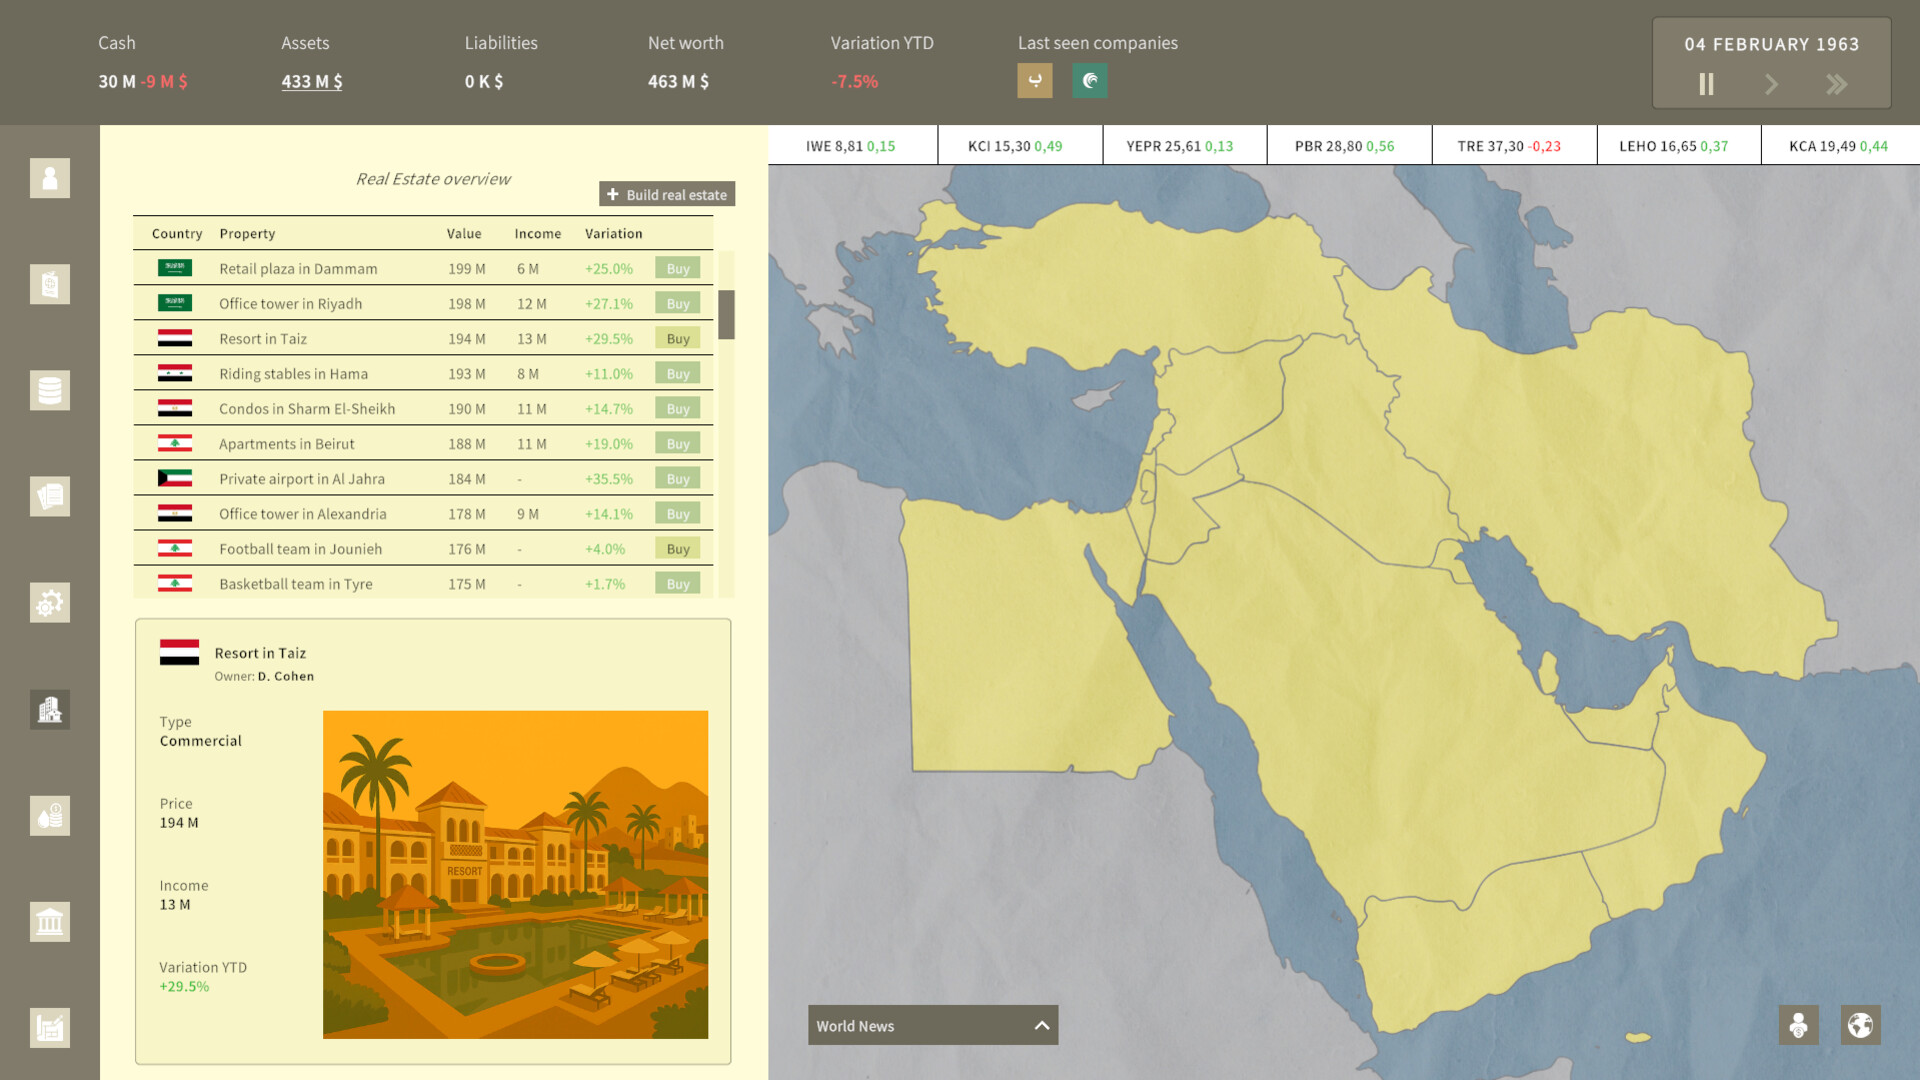Viewport: 1920px width, 1080px height.
Task: Open the first last seen company icon
Action: pyautogui.click(x=1035, y=80)
